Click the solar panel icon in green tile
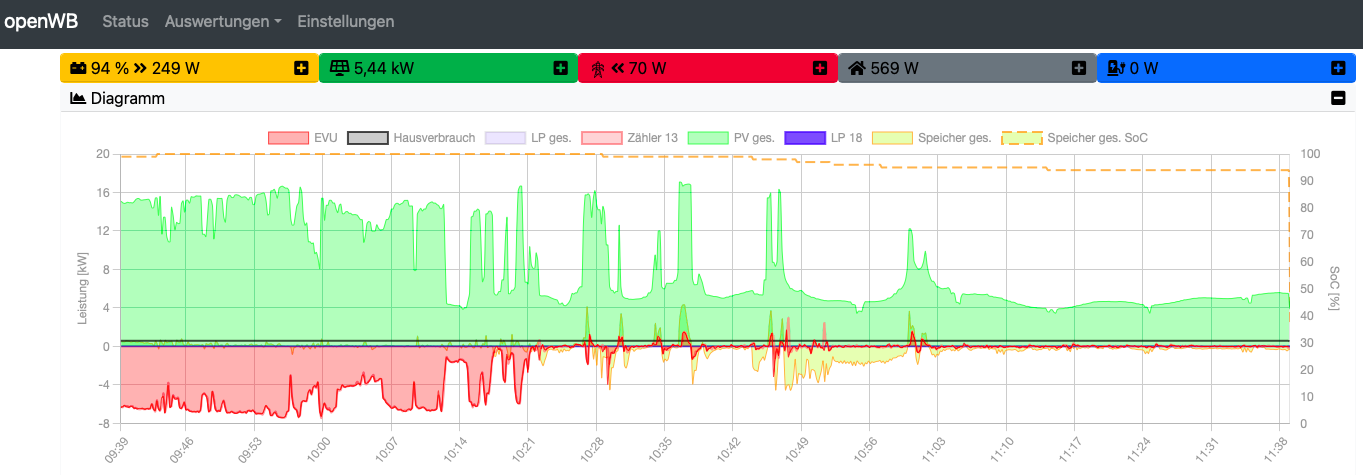This screenshot has height=475, width=1363. pos(339,69)
